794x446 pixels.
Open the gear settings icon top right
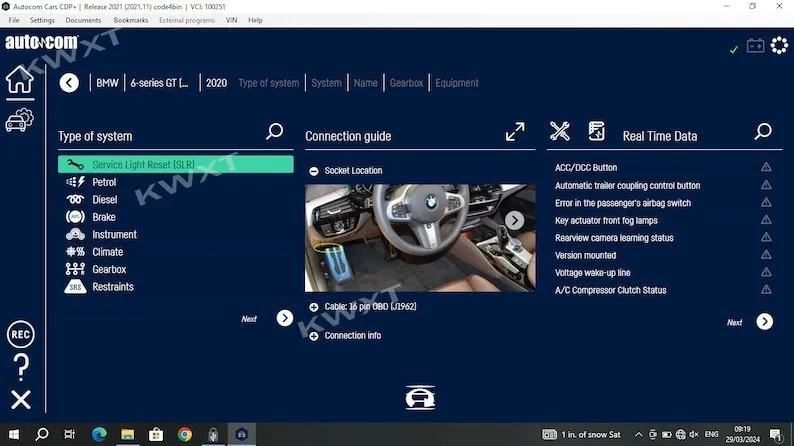point(779,46)
